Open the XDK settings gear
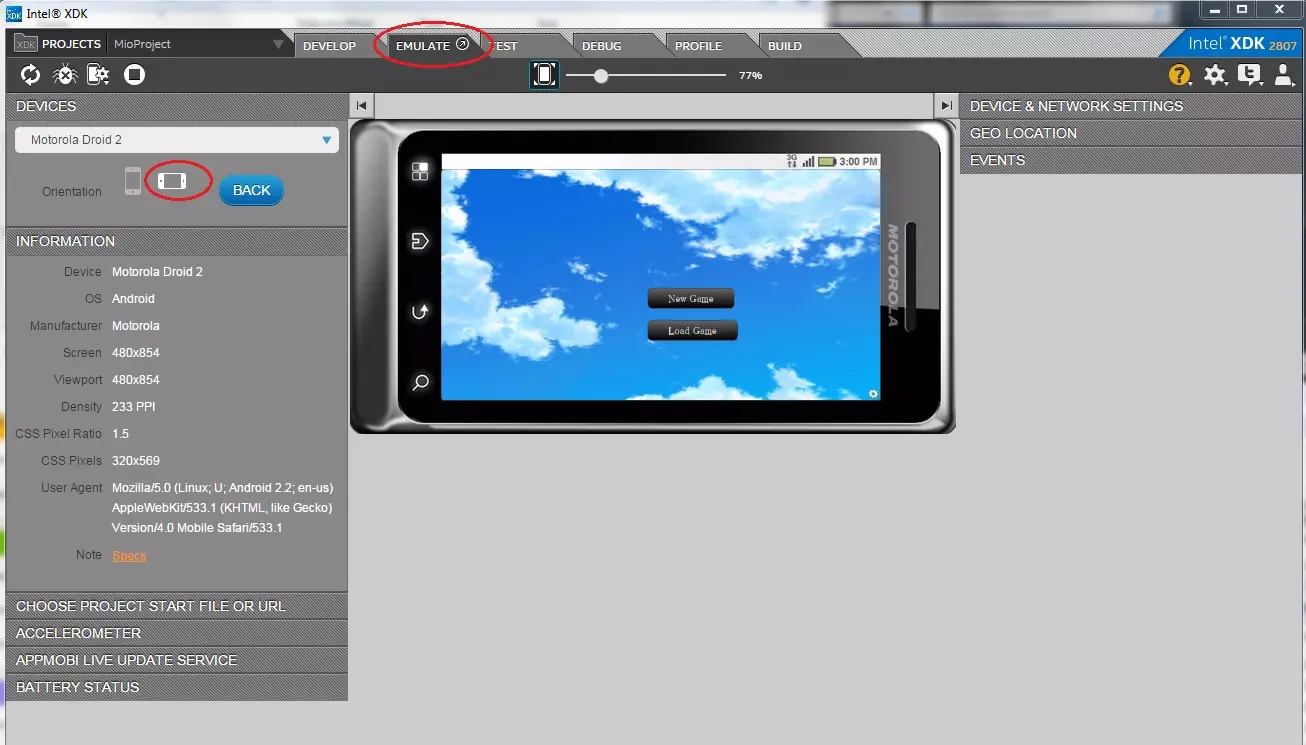The image size is (1306, 745). tap(1214, 75)
